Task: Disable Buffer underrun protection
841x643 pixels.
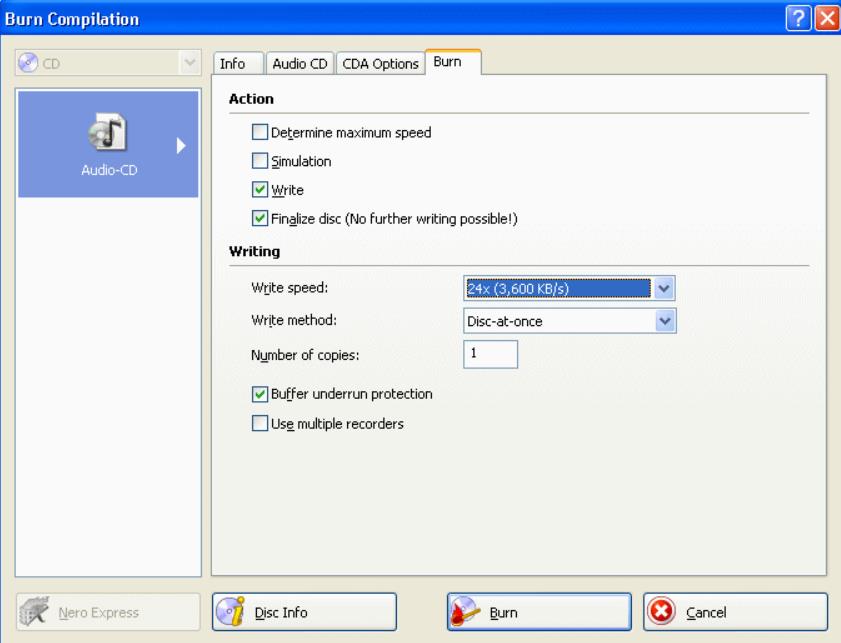Action: (260, 394)
